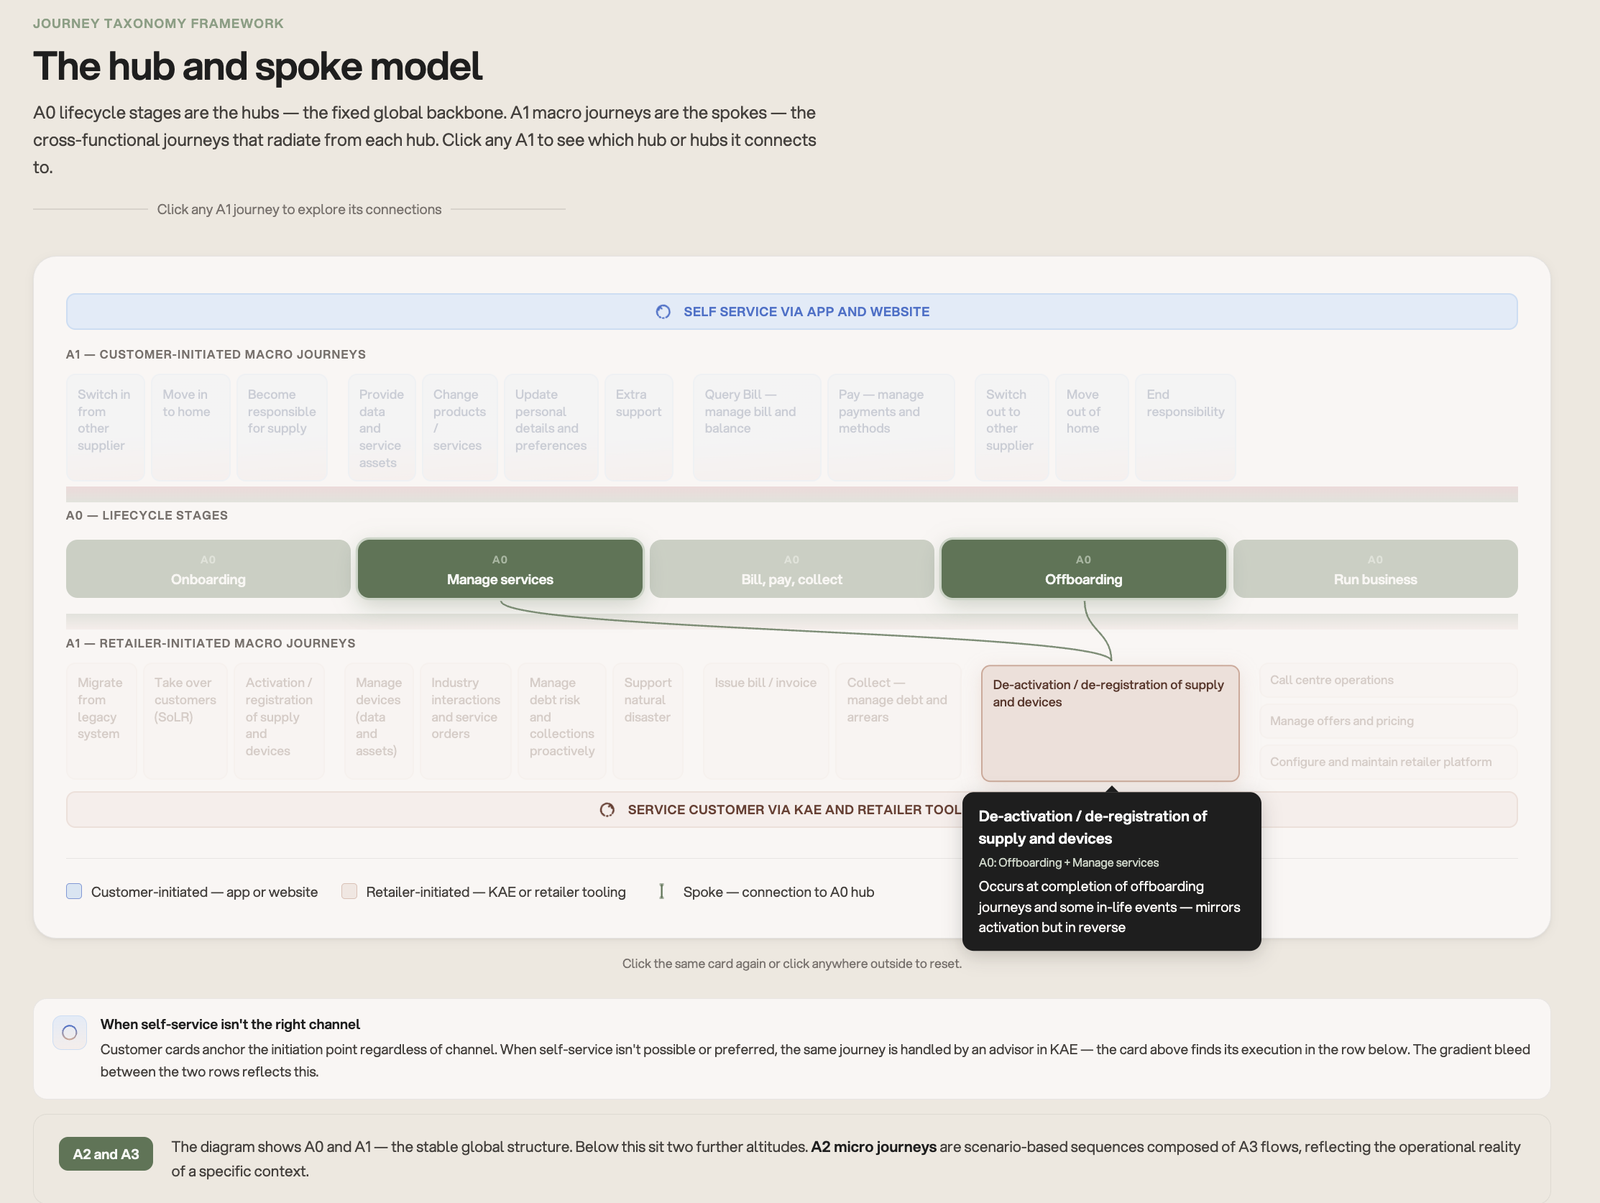Viewport: 1600px width, 1203px height.
Task: Open Migrate from legacy system card
Action: coord(101,721)
